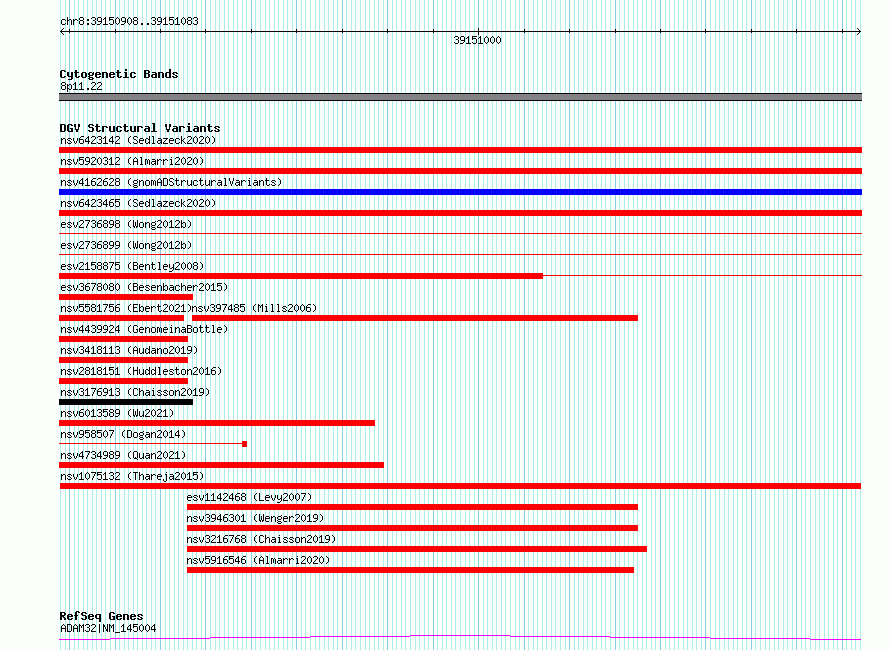Select nsv5916546 (Almarri2020) label
The height and width of the screenshot is (650, 890).
coord(258,560)
